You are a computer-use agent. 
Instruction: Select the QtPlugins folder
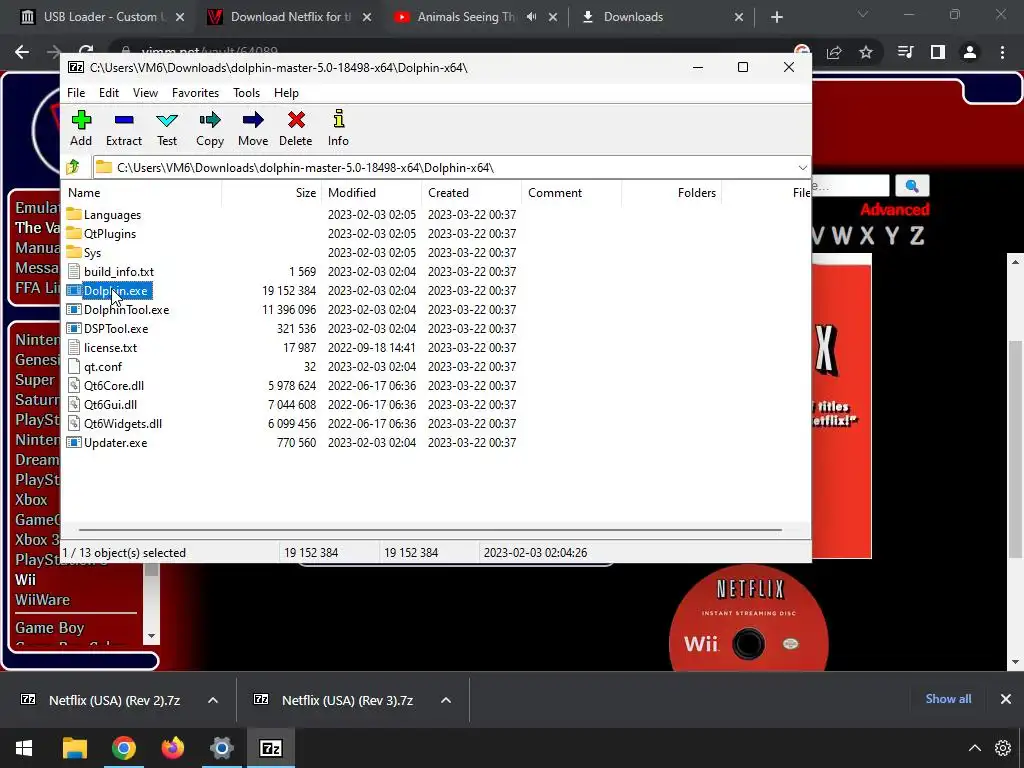(x=110, y=234)
